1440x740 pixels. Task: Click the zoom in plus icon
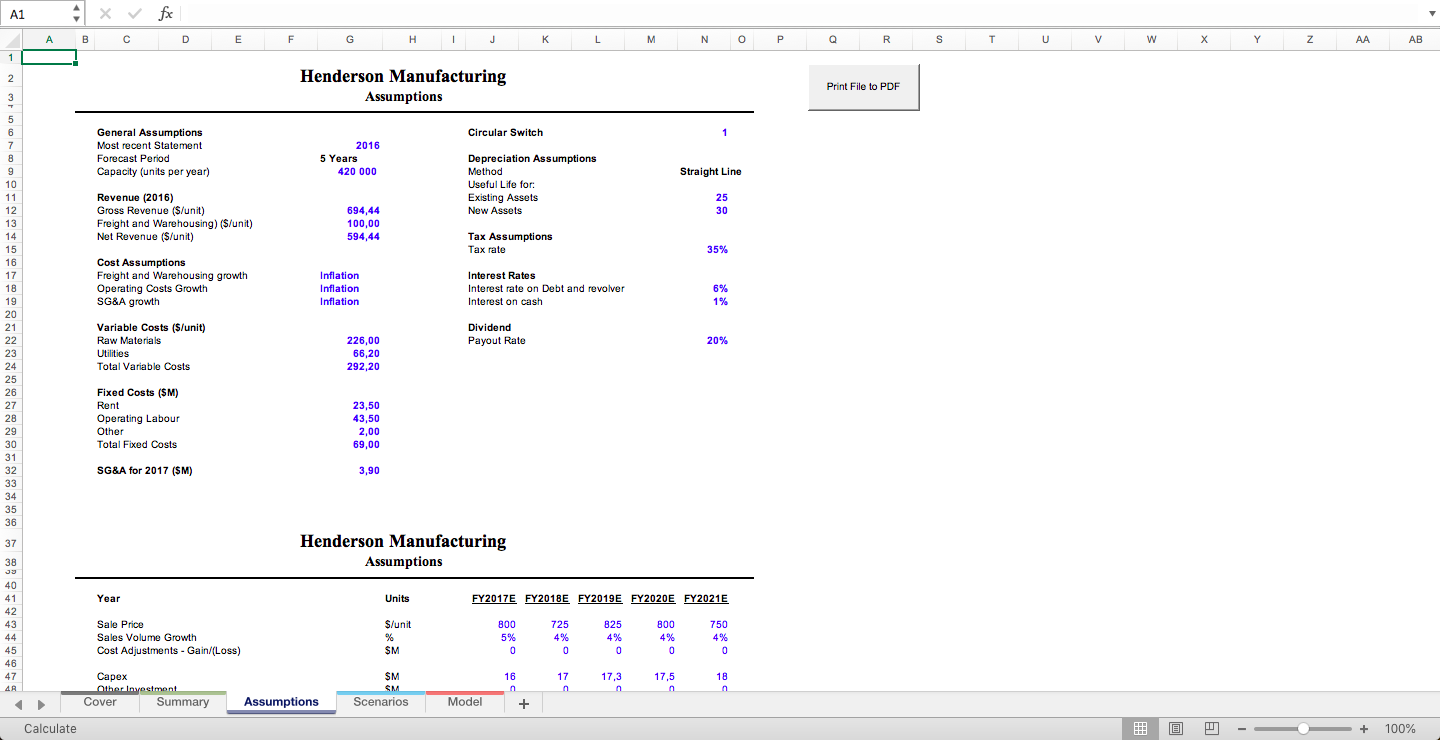(x=1363, y=729)
